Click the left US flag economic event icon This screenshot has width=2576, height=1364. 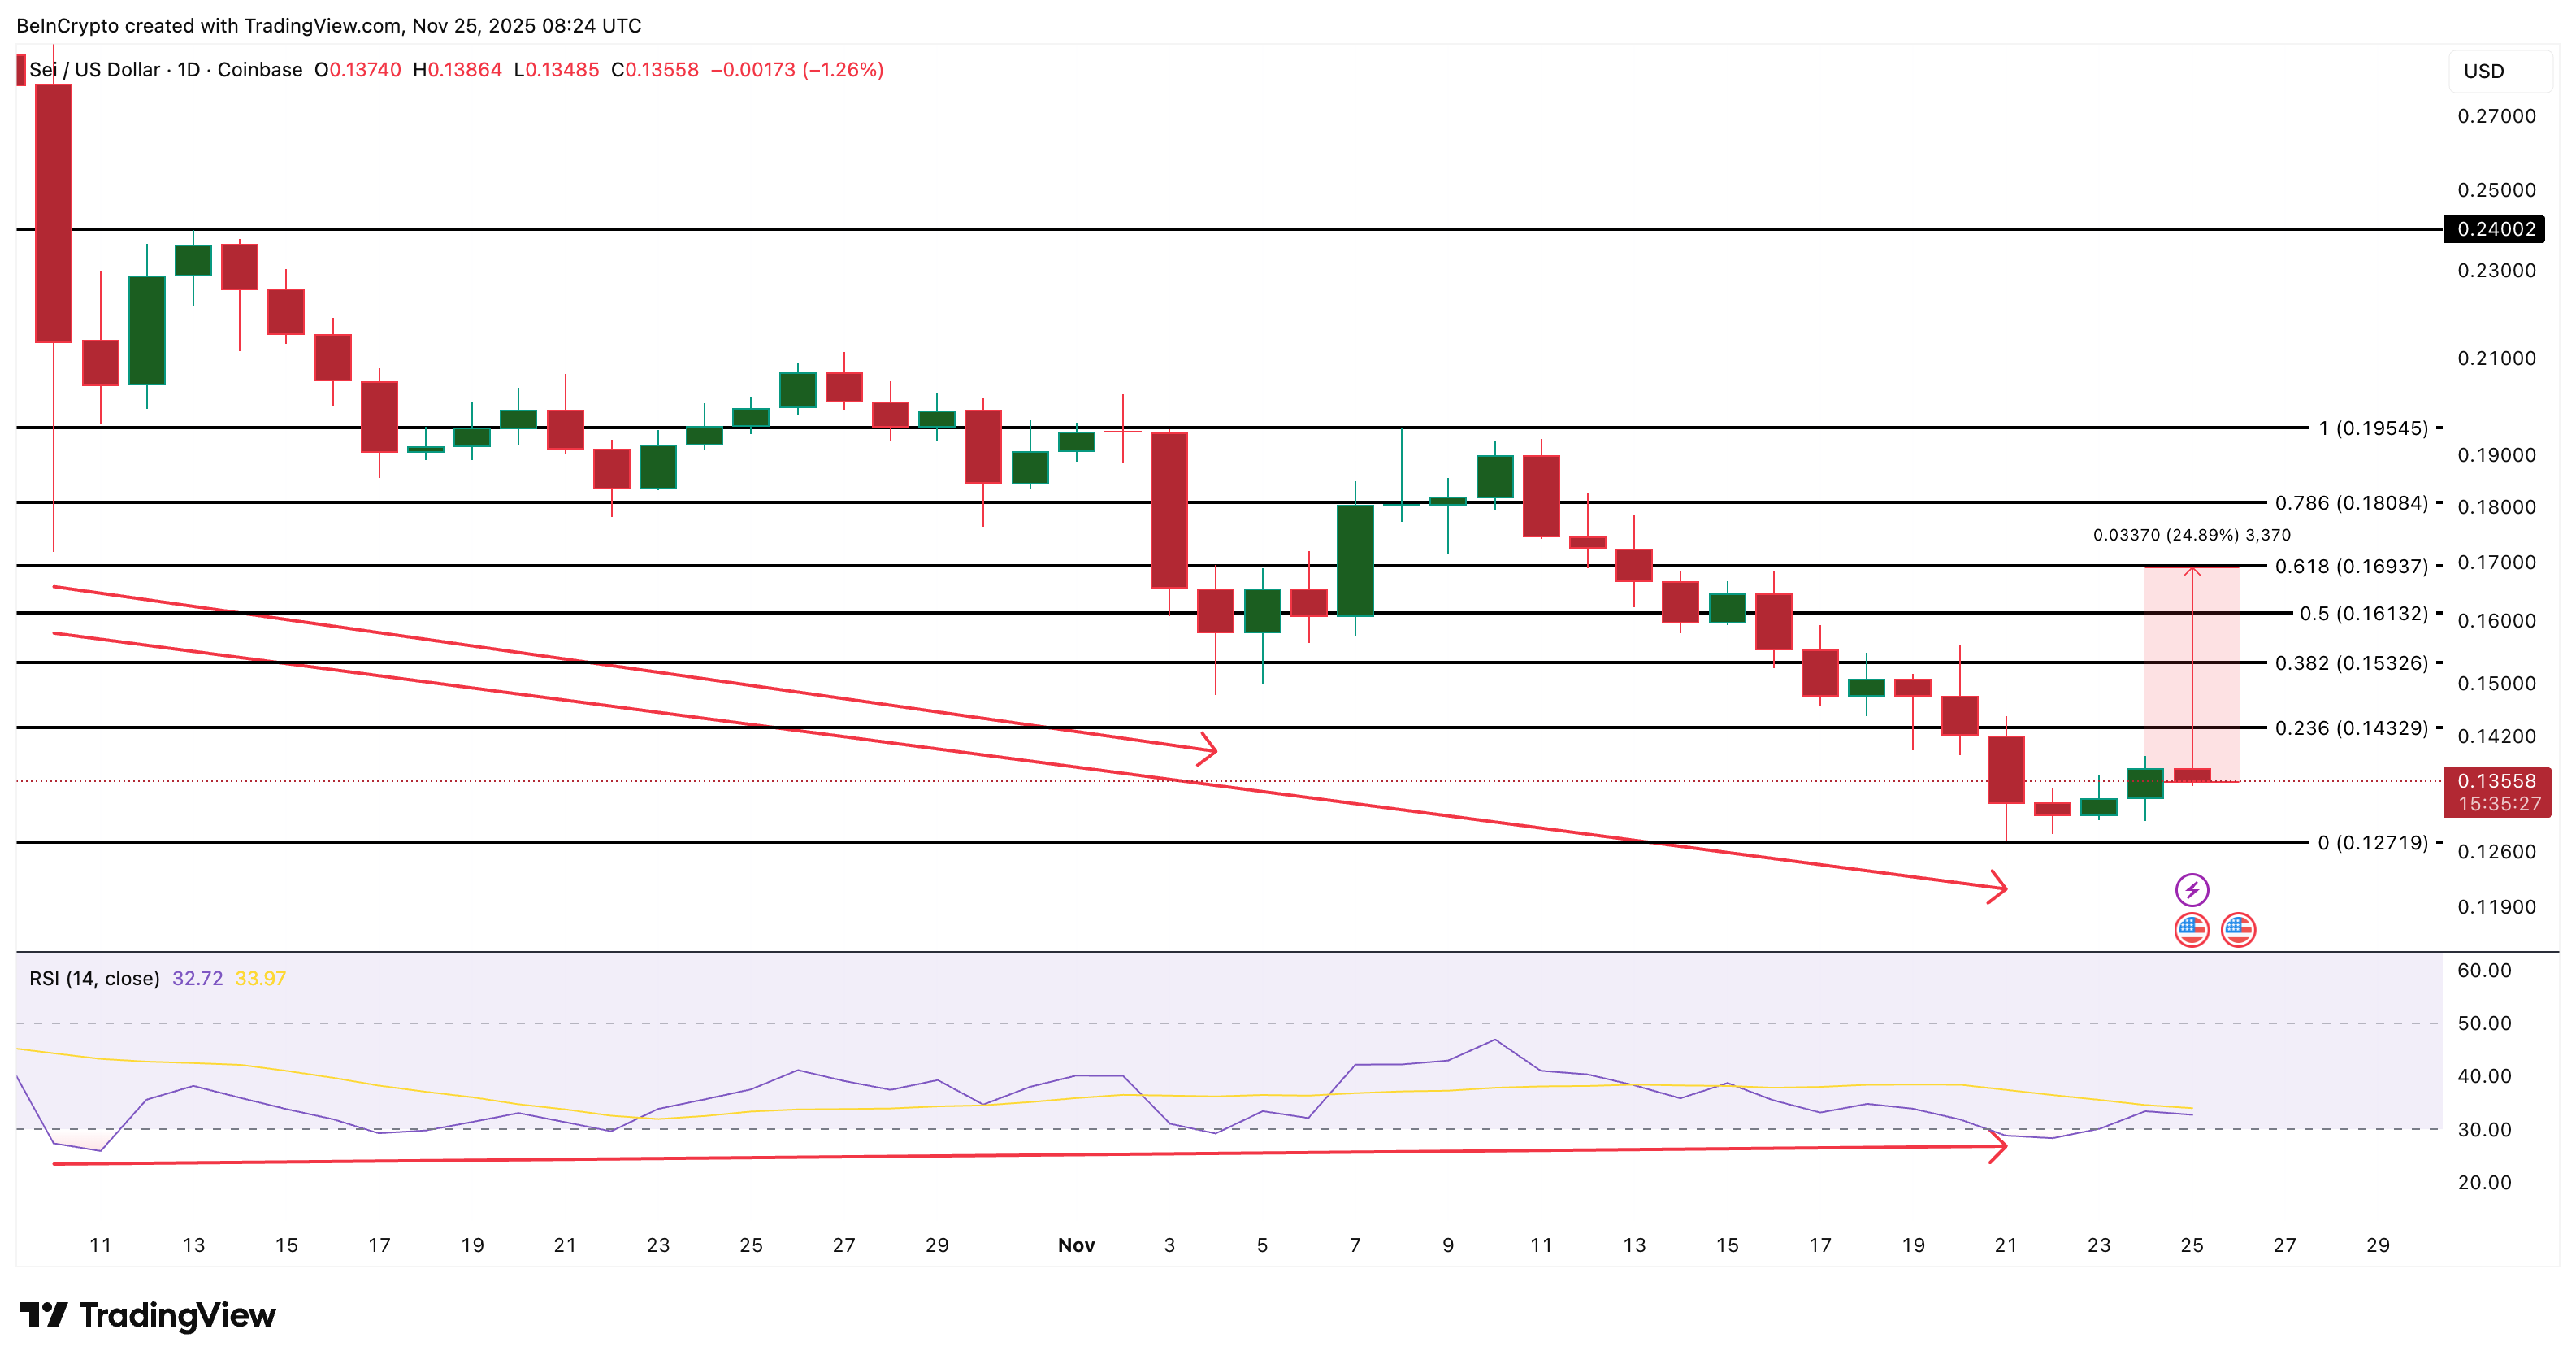point(2192,930)
